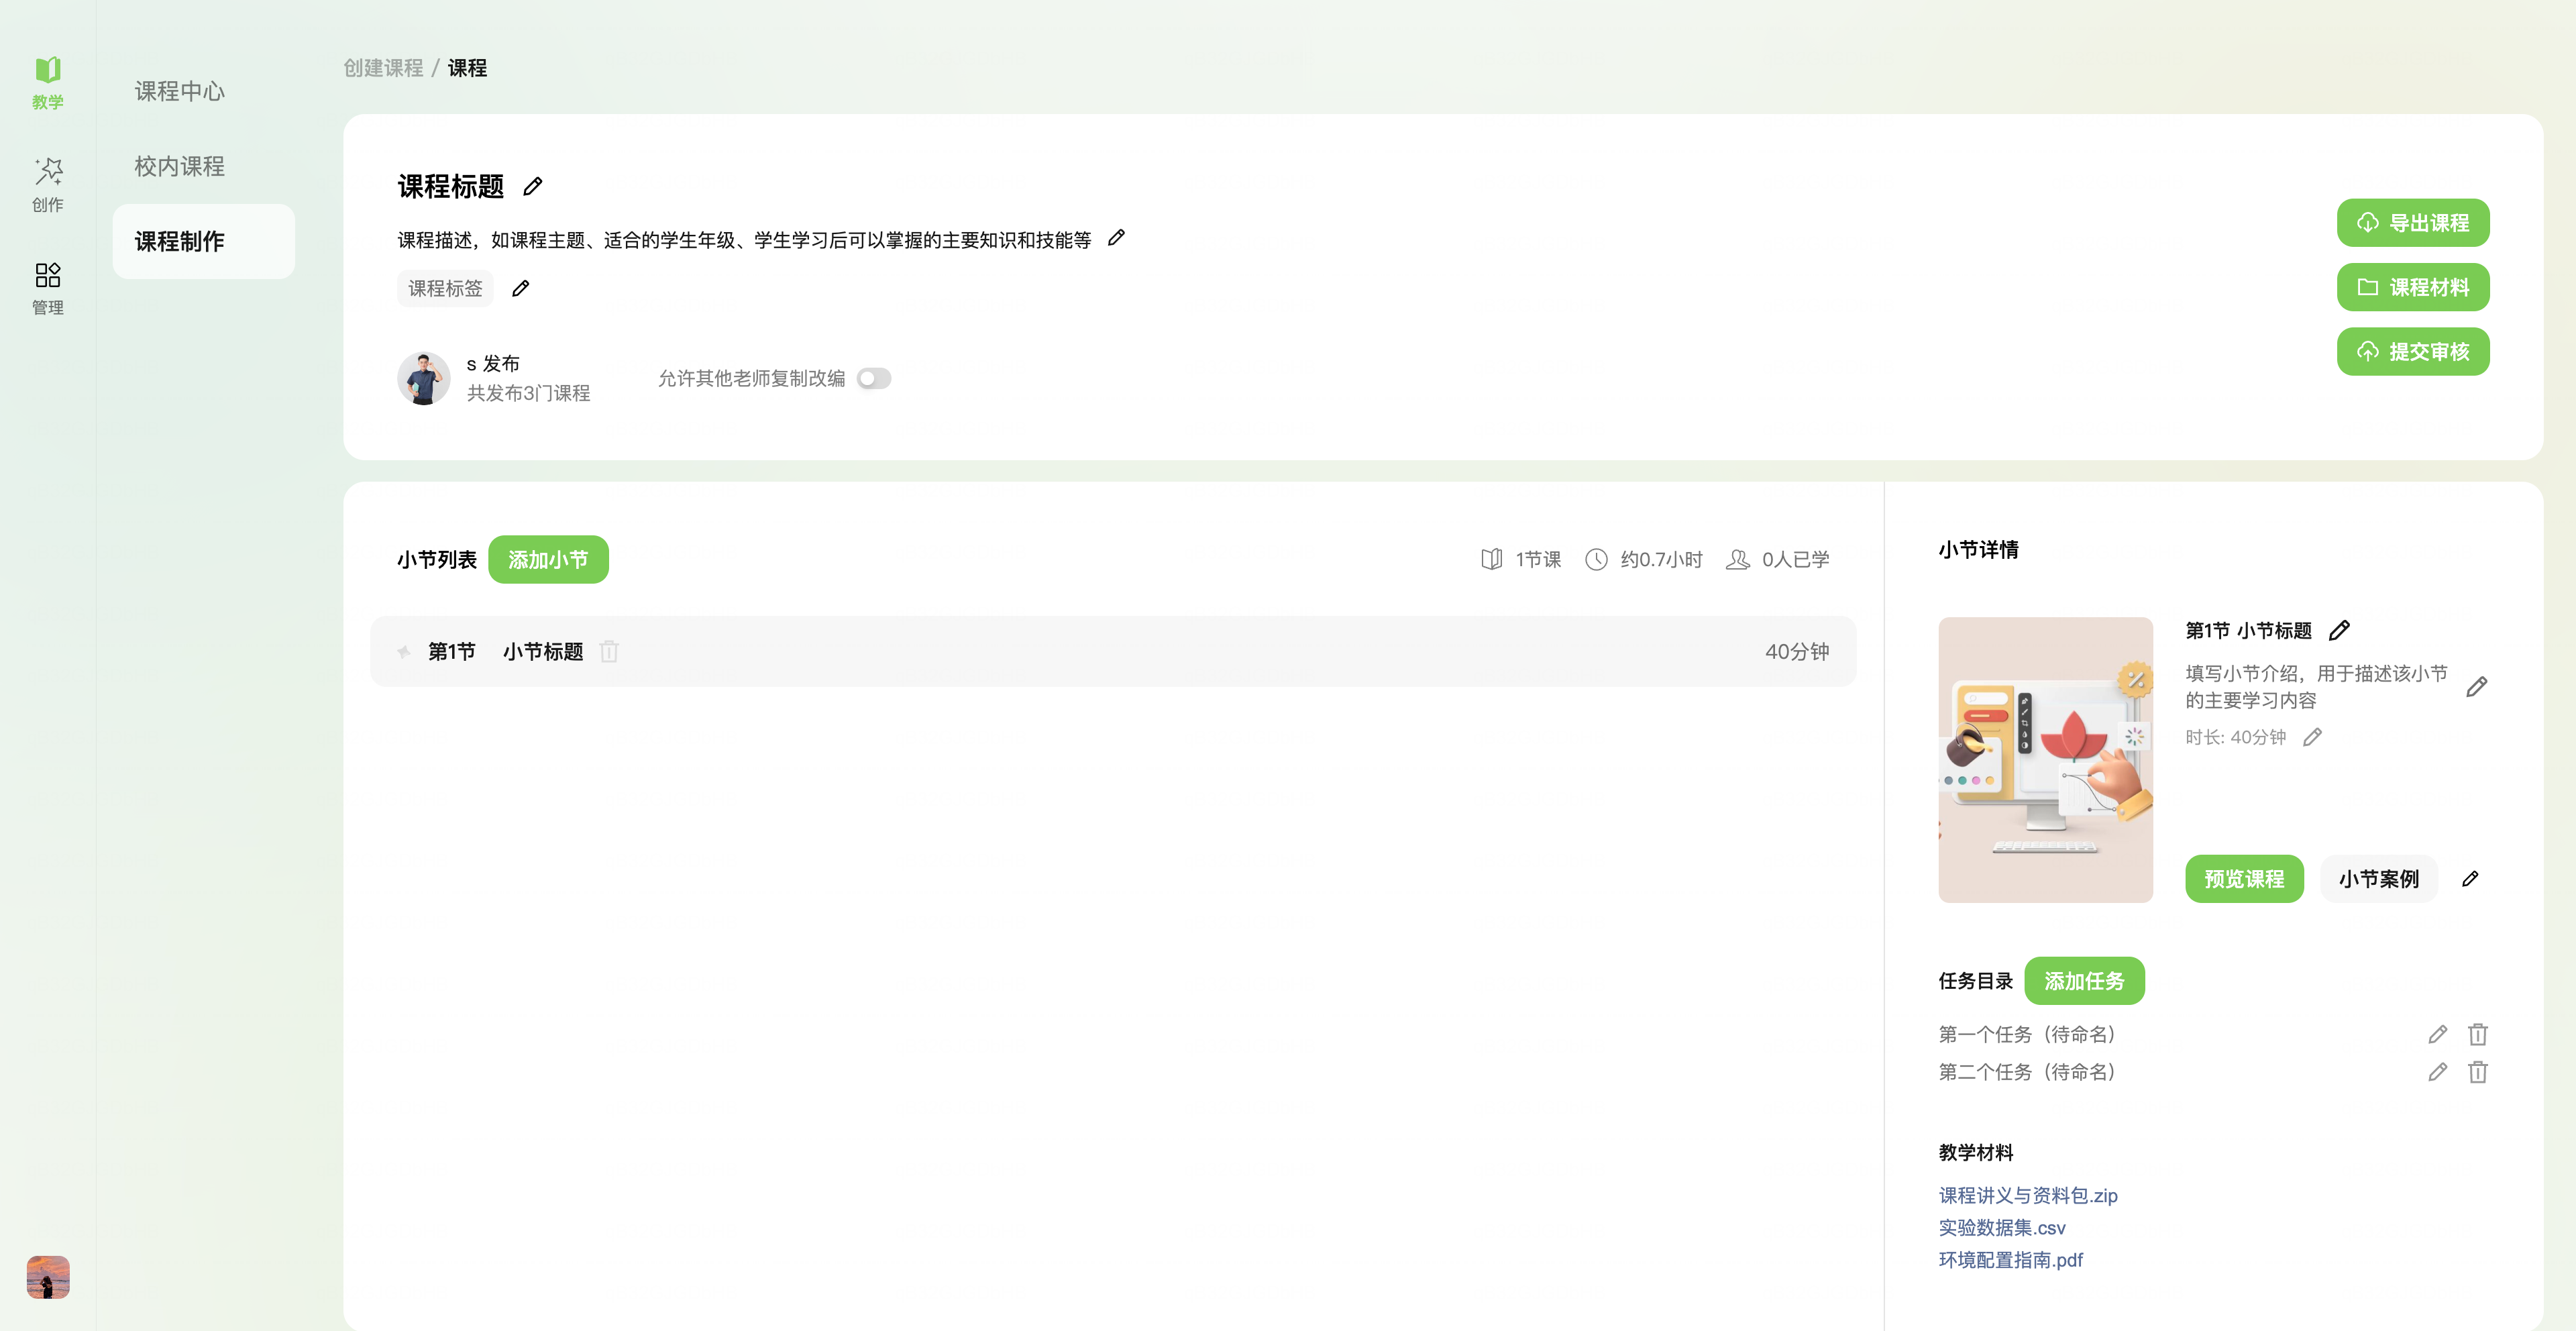This screenshot has height=1331, width=2576.
Task: Delete 第二个任务 with its trash icon
Action: [x=2477, y=1072]
